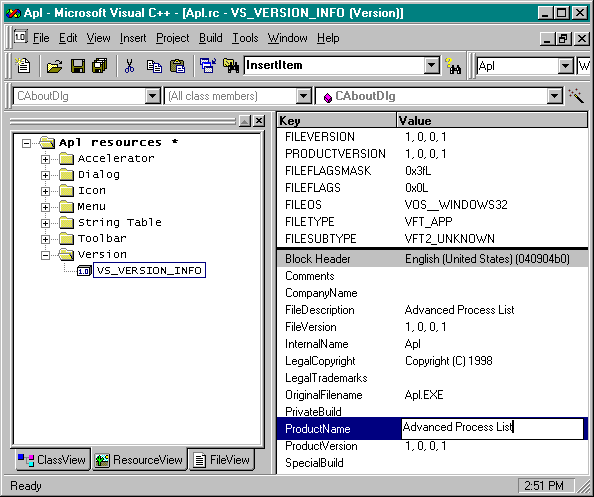Click the Find in Files binoculars icon
Screen dimensions: 594x497
click(x=231, y=66)
